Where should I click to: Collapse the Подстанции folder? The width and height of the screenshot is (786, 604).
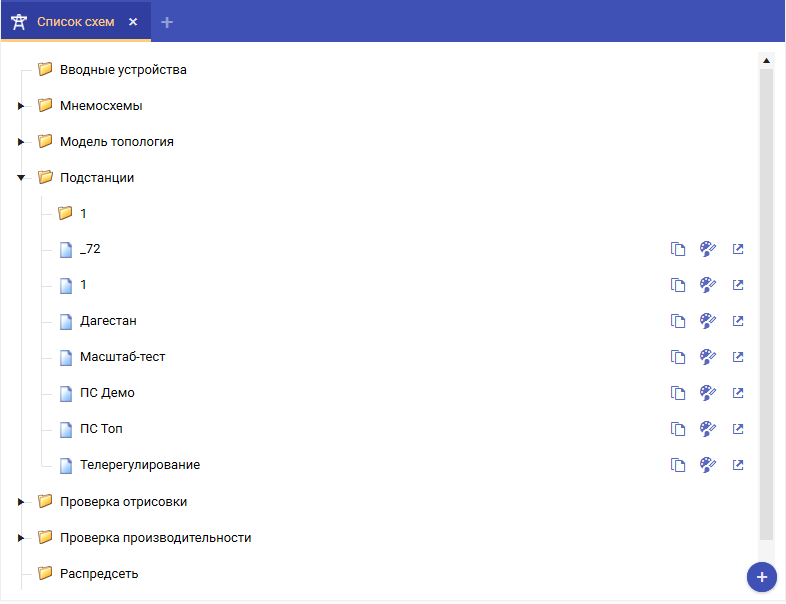tap(20, 178)
